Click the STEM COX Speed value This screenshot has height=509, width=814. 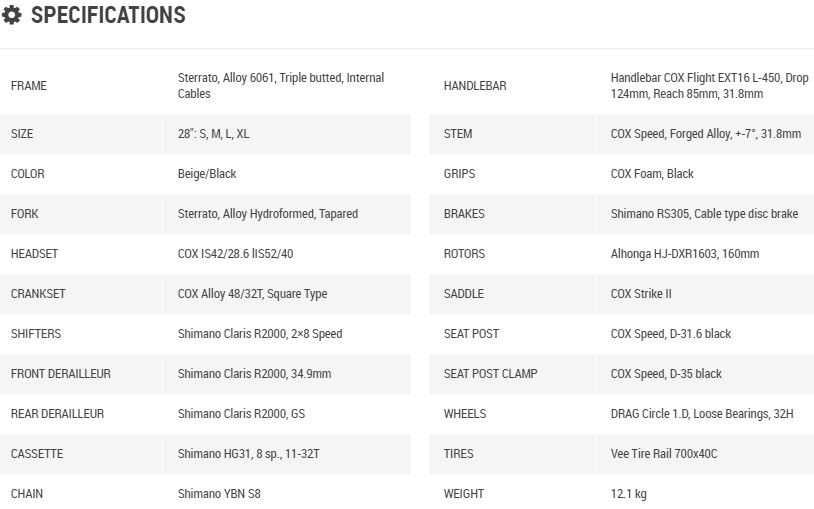click(706, 134)
